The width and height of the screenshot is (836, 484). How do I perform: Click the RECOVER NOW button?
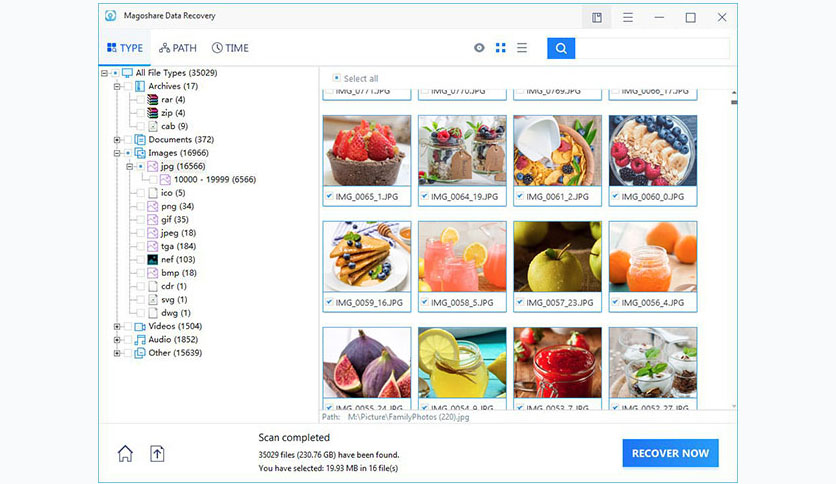670,453
